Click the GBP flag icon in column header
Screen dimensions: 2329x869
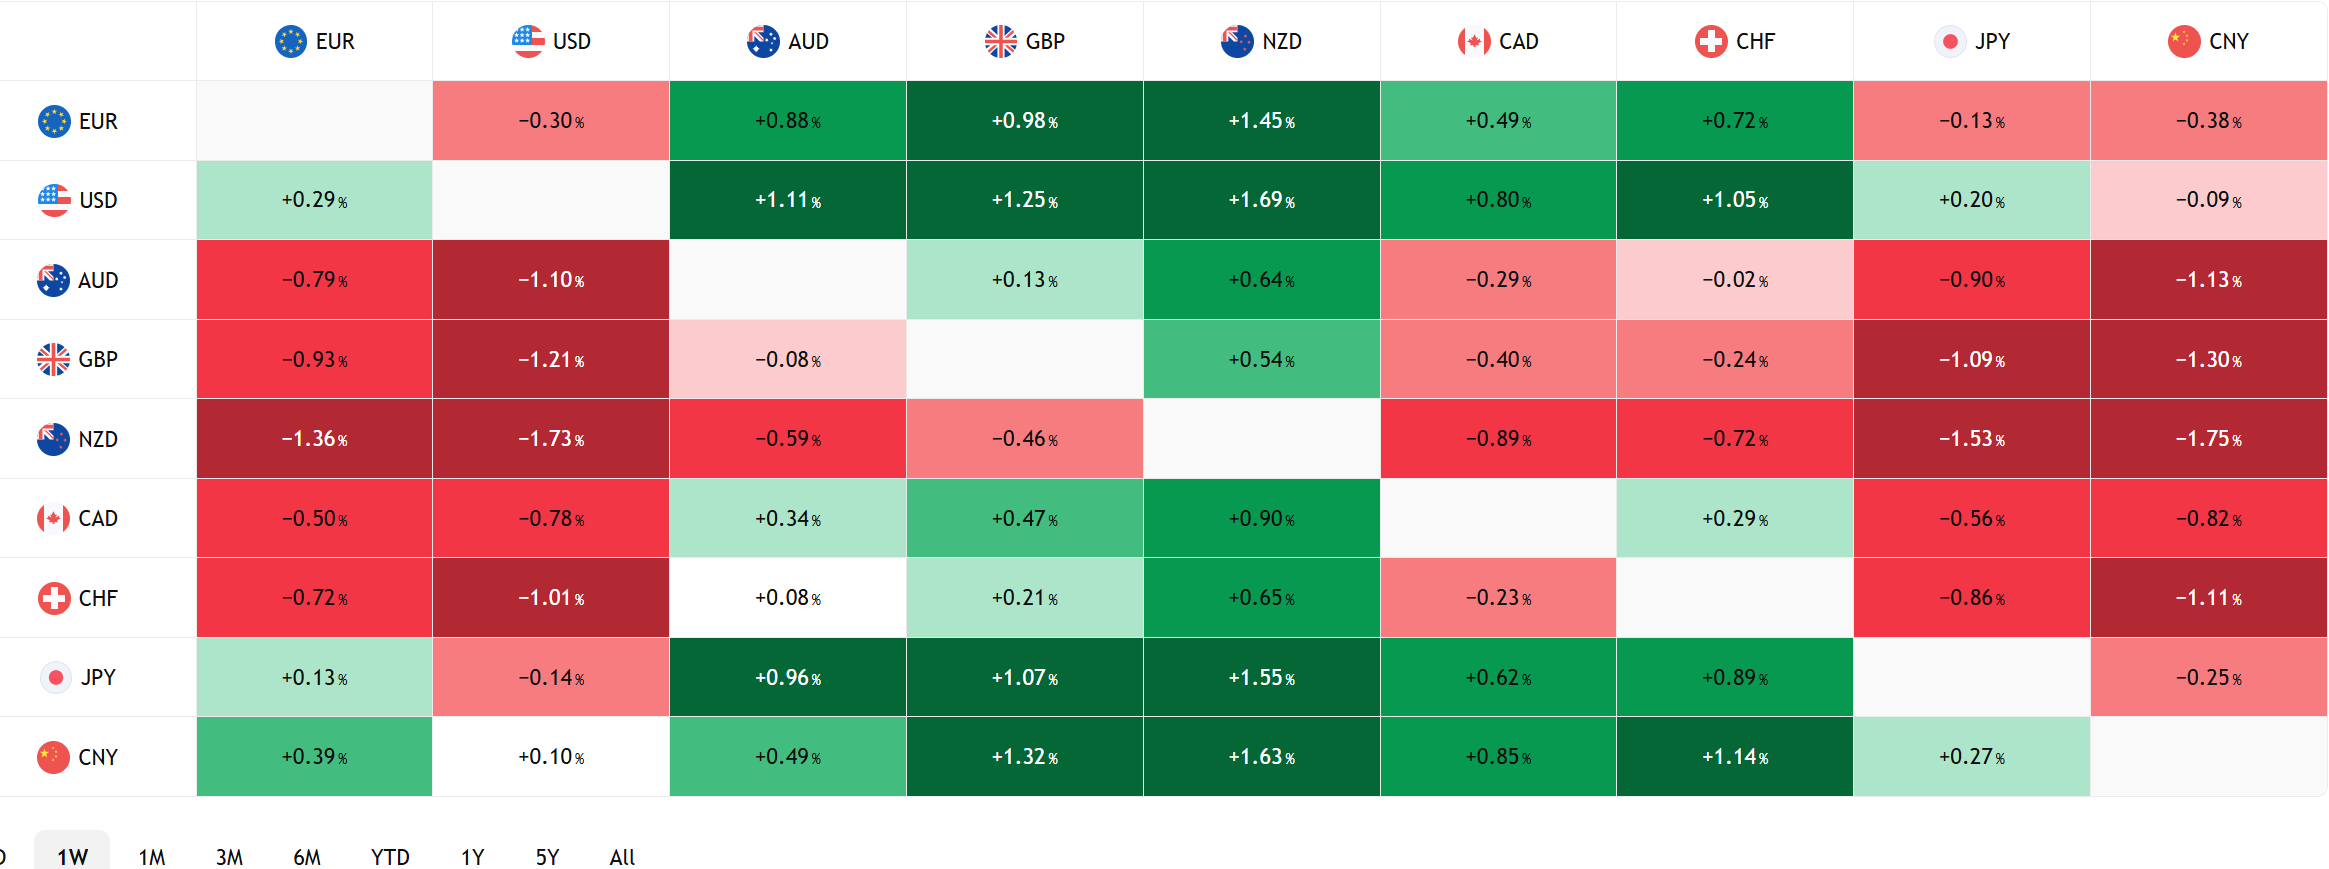tap(1001, 41)
